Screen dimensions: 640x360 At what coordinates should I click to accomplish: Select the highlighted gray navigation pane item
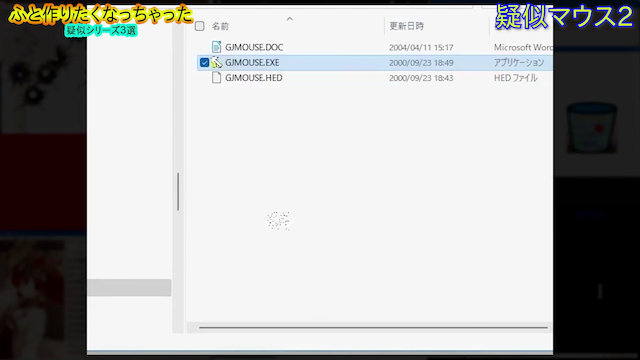point(129,288)
